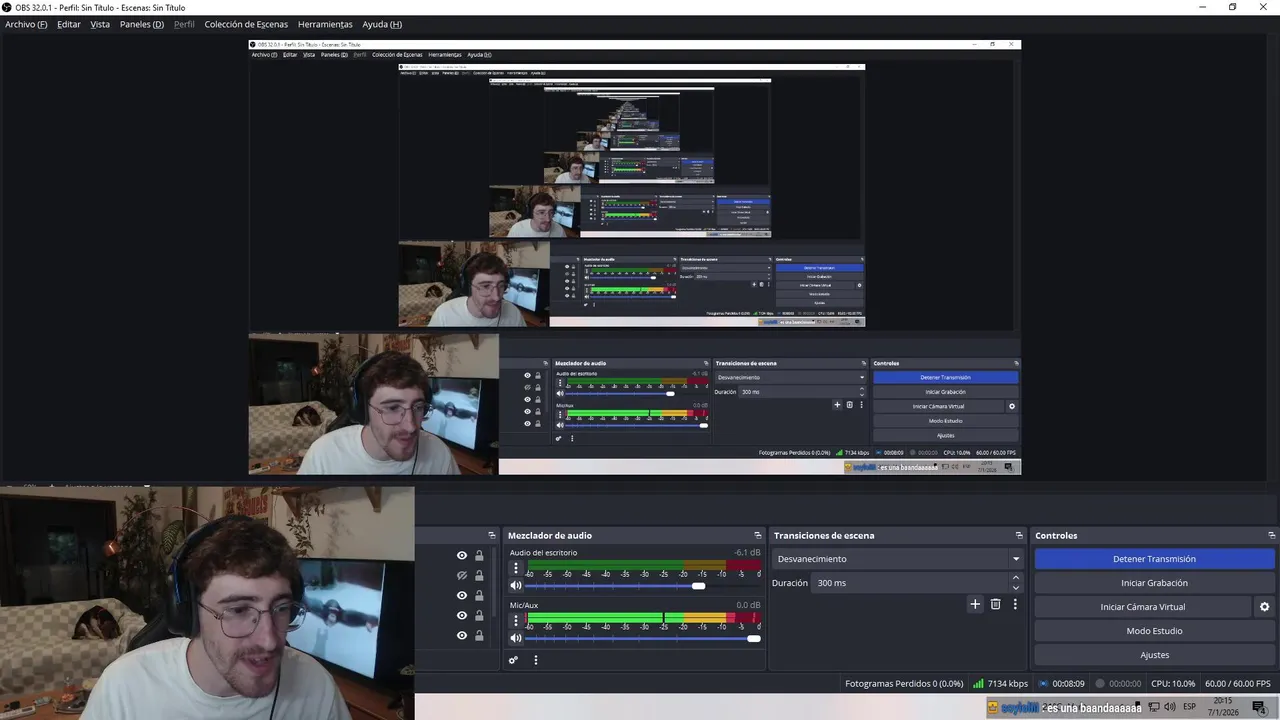Open audio mixer panel menu dots
The width and height of the screenshot is (1280, 720).
pyautogui.click(x=535, y=660)
